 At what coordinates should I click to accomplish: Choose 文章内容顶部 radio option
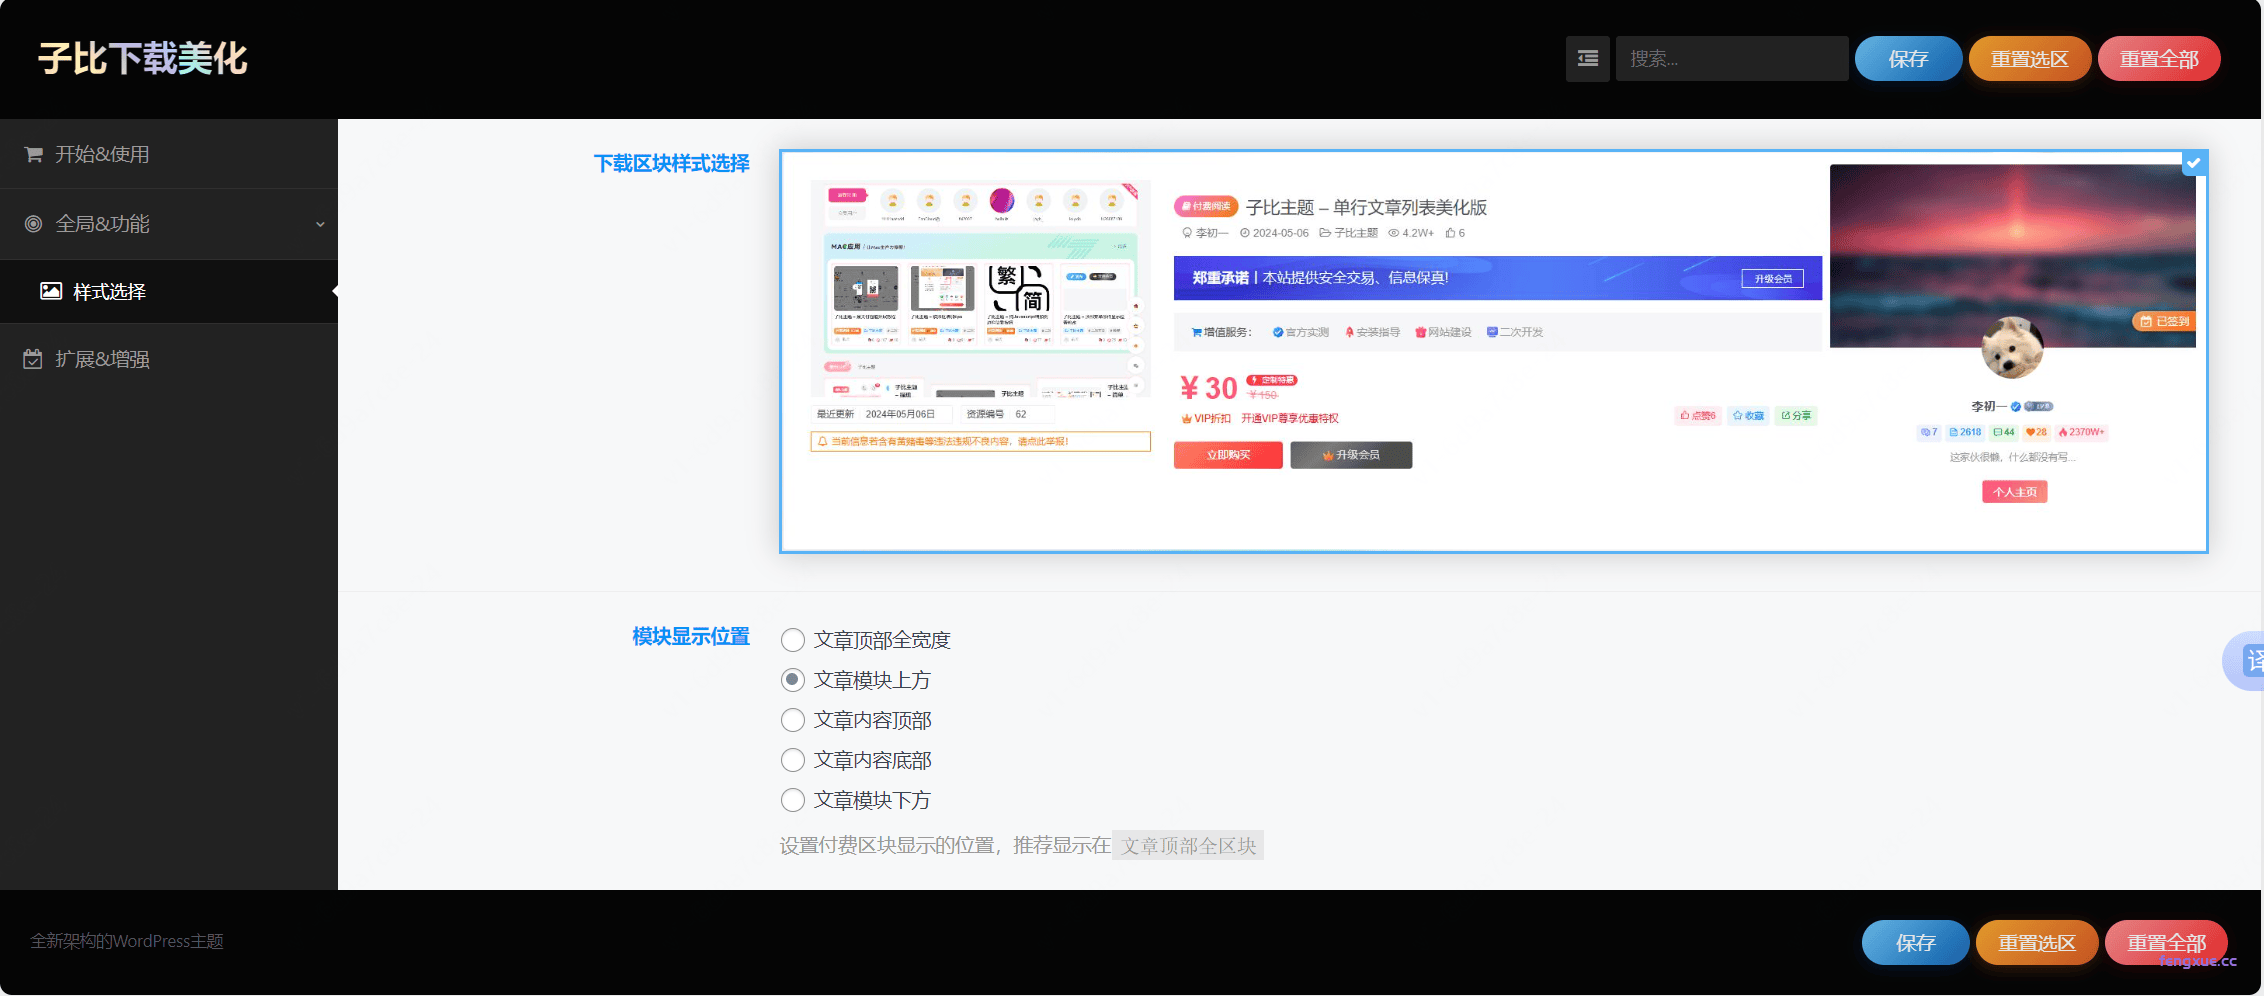coord(793,720)
